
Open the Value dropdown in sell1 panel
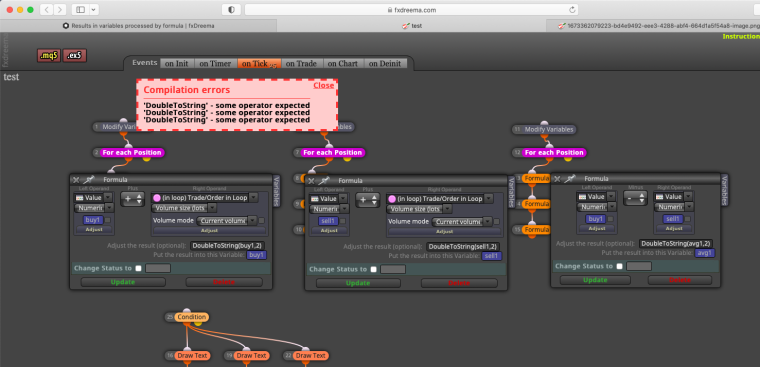point(329,198)
